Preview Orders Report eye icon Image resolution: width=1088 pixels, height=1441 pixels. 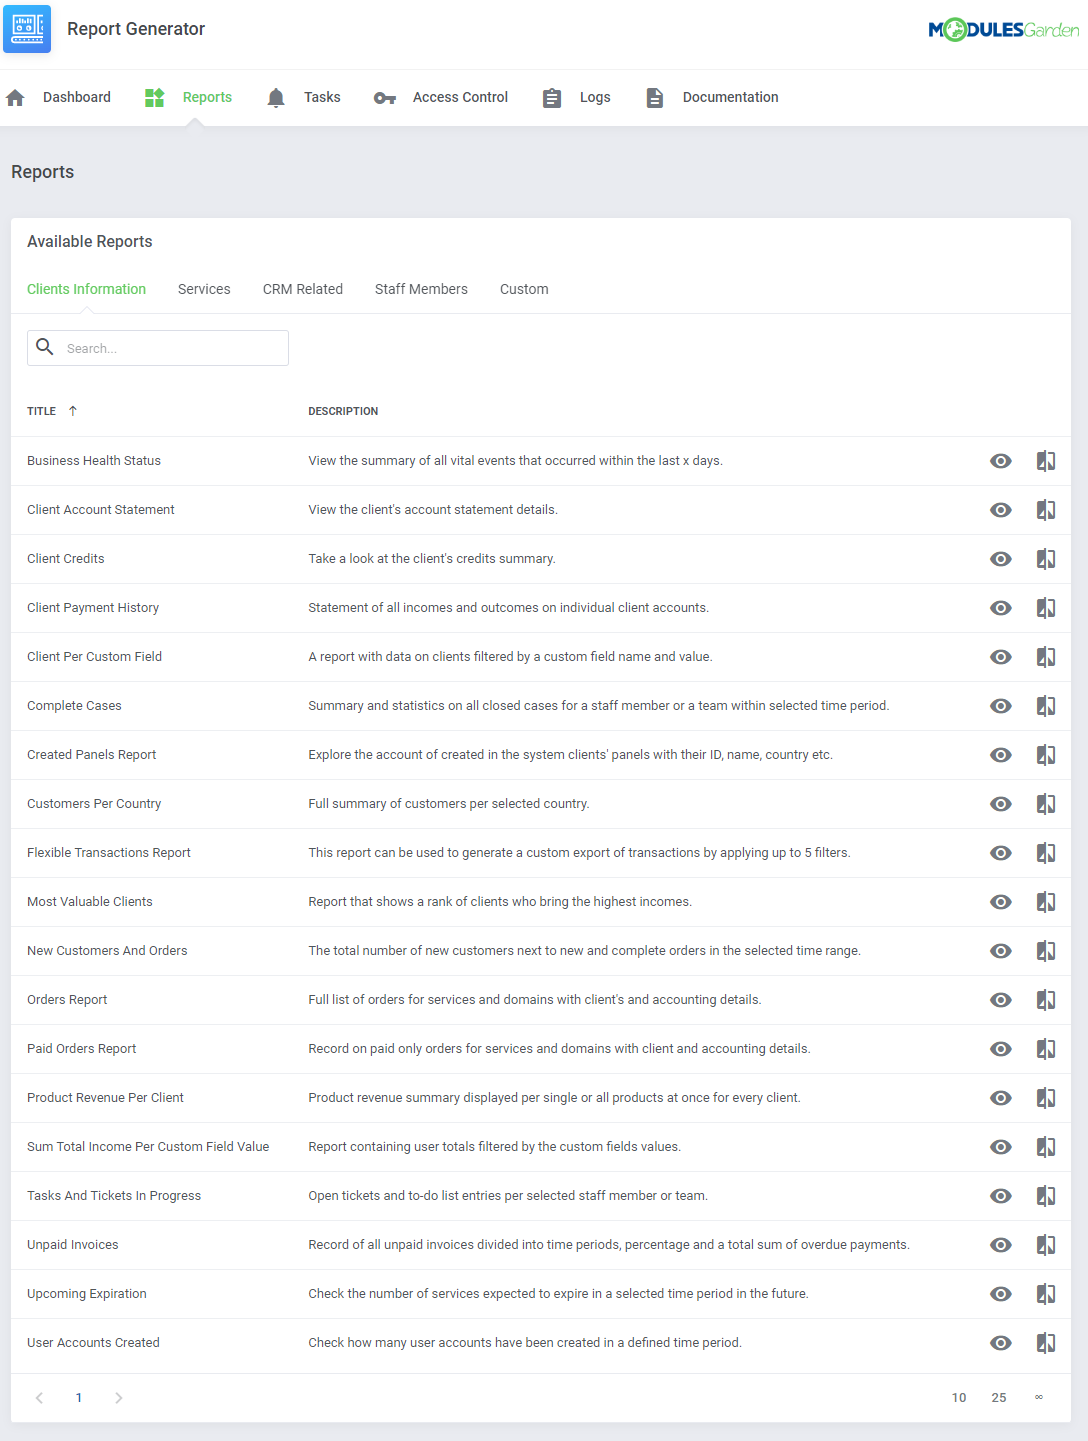coord(1001,1000)
